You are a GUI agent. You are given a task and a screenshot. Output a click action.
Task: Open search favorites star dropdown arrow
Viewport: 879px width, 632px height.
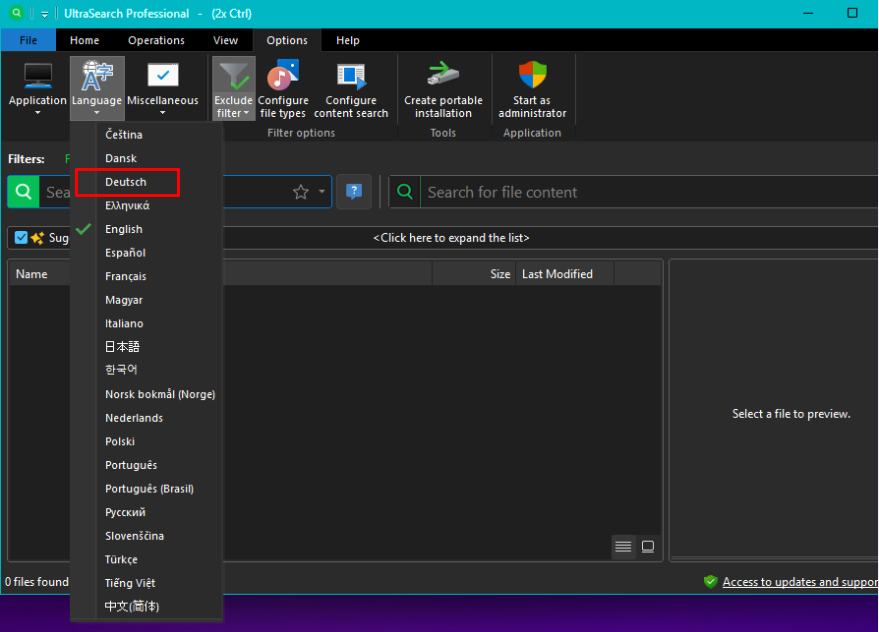322,192
